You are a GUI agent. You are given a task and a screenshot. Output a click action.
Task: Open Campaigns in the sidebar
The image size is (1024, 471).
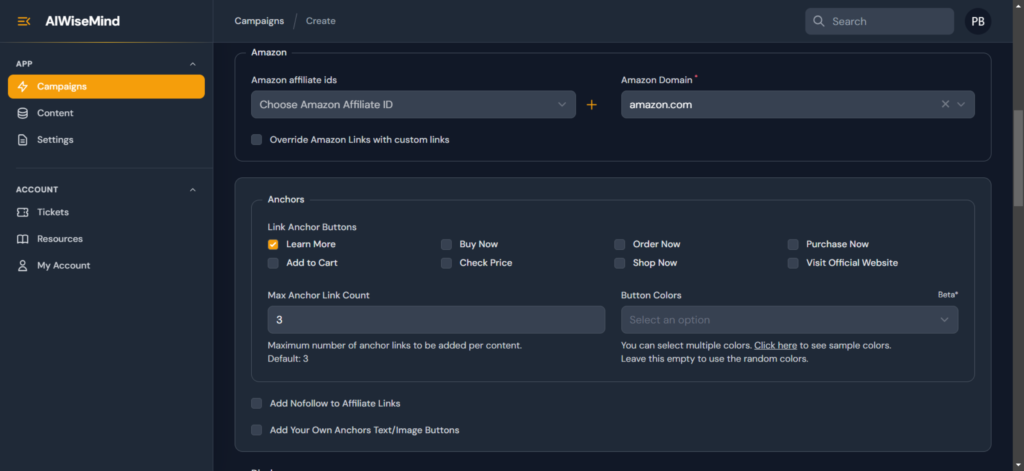[106, 86]
